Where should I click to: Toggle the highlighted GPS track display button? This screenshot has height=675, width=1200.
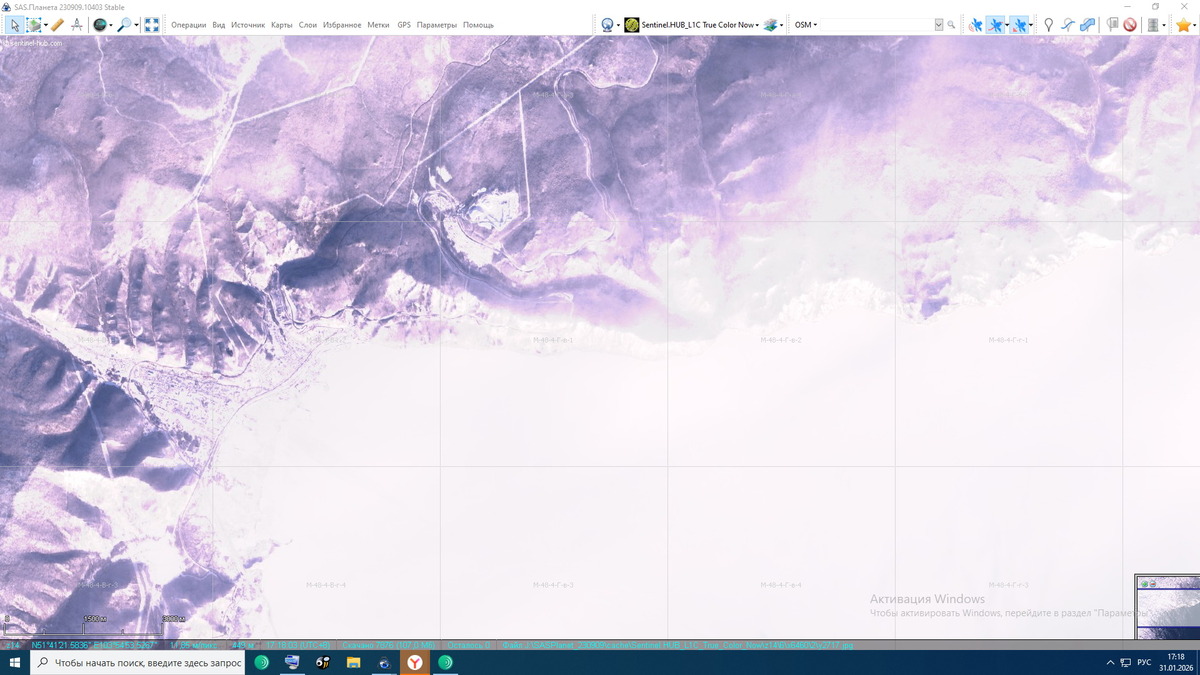tap(995, 25)
